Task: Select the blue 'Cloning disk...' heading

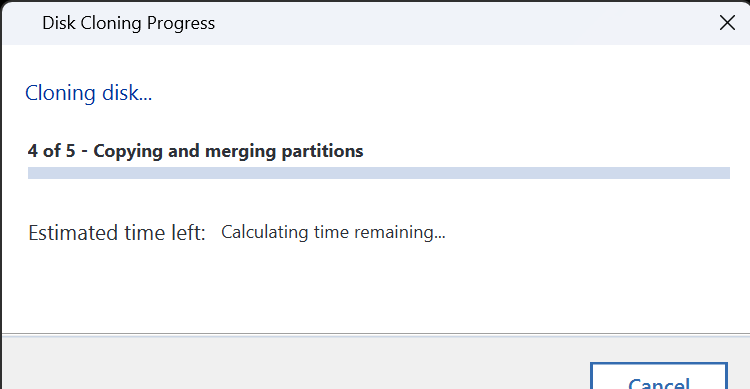Action: [88, 93]
